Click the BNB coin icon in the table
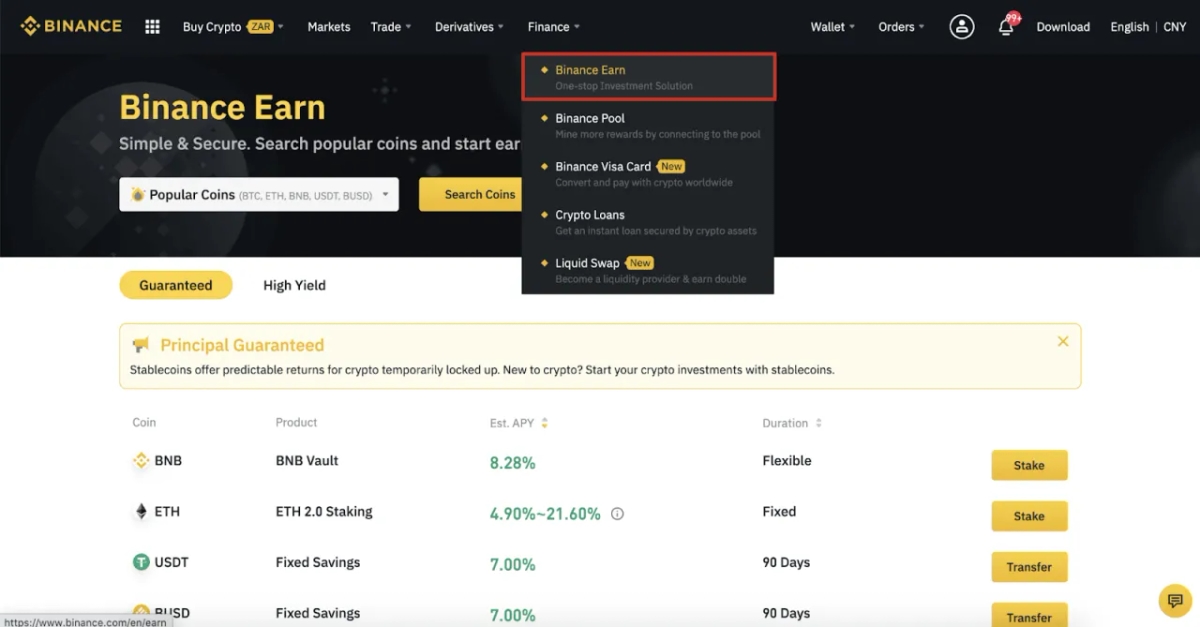The height and width of the screenshot is (627, 1200). (140, 461)
